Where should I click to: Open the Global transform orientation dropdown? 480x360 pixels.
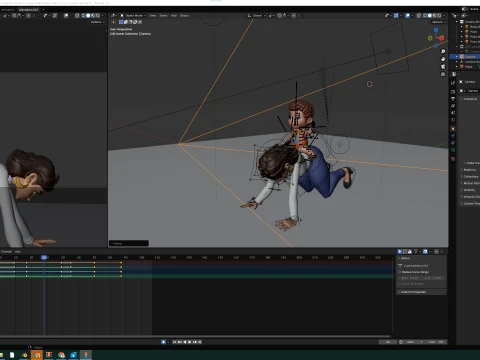256,15
